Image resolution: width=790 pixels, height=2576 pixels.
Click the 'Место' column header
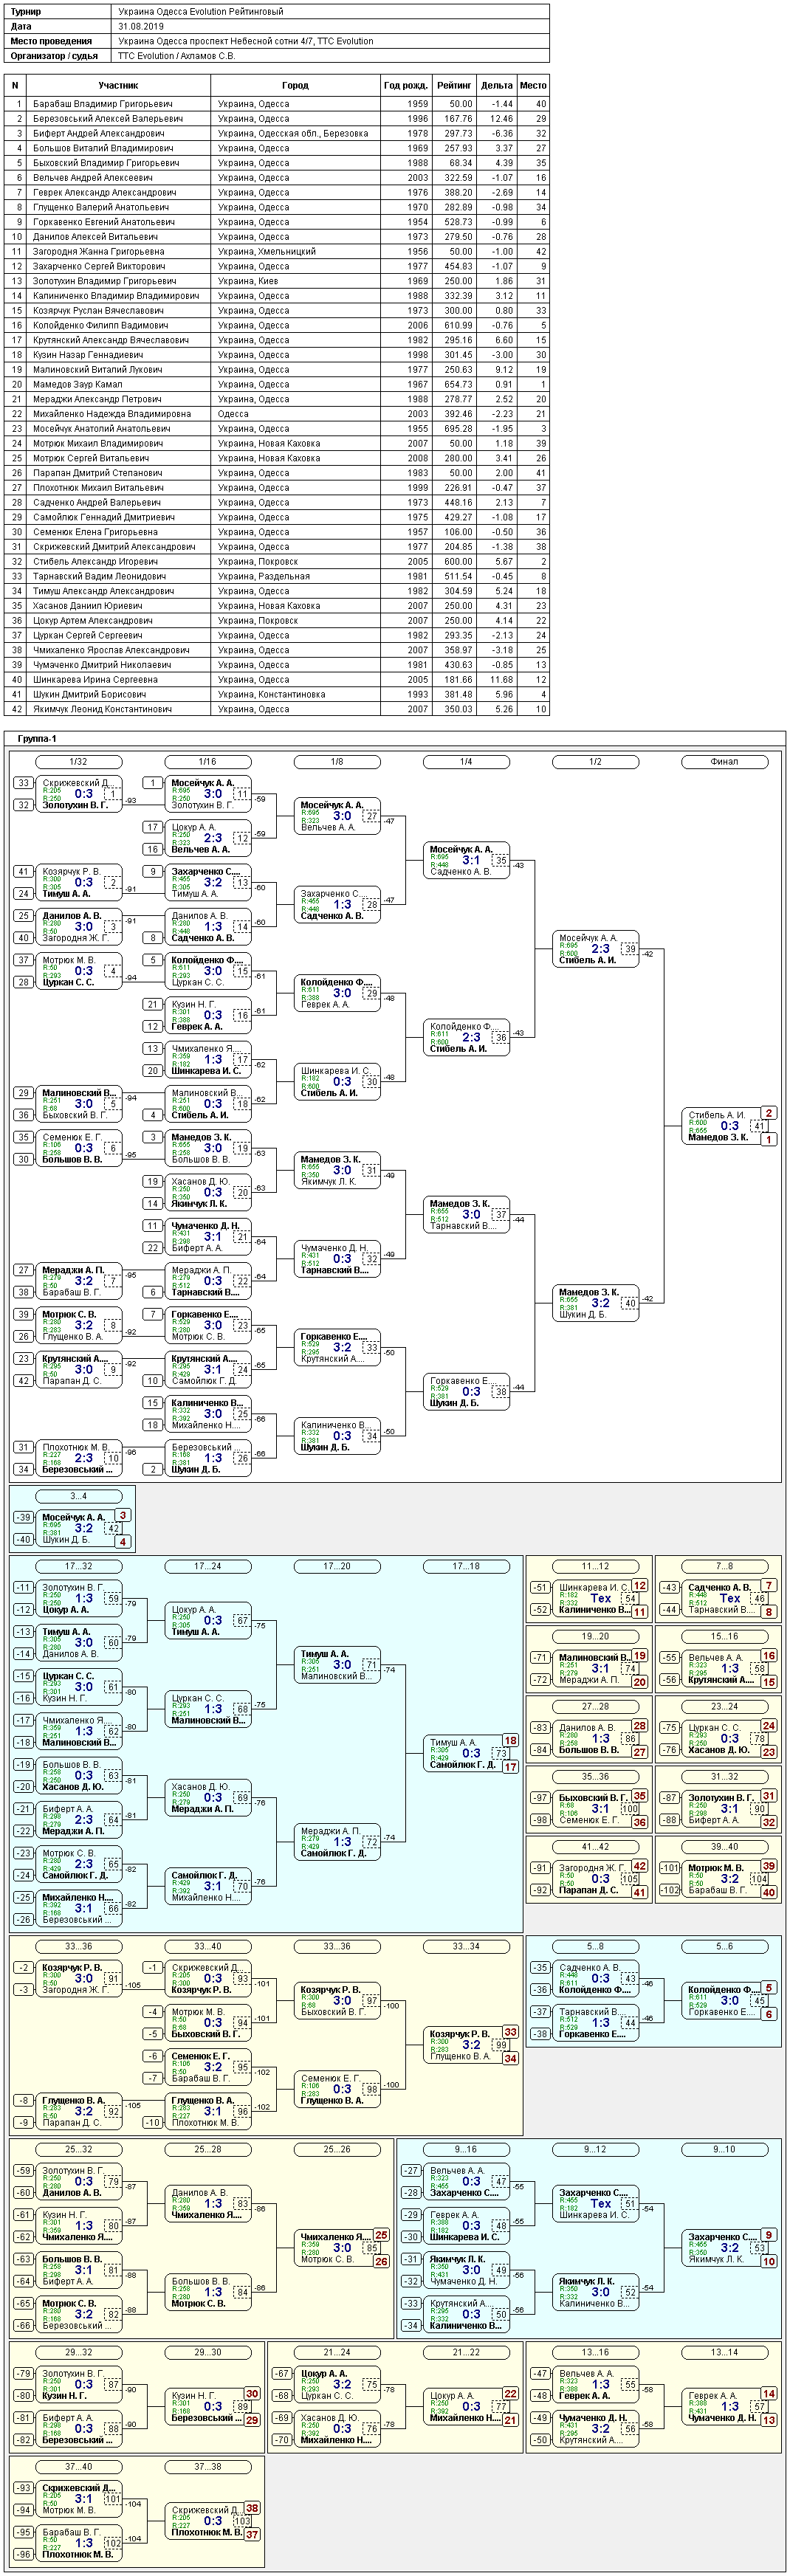click(x=533, y=86)
